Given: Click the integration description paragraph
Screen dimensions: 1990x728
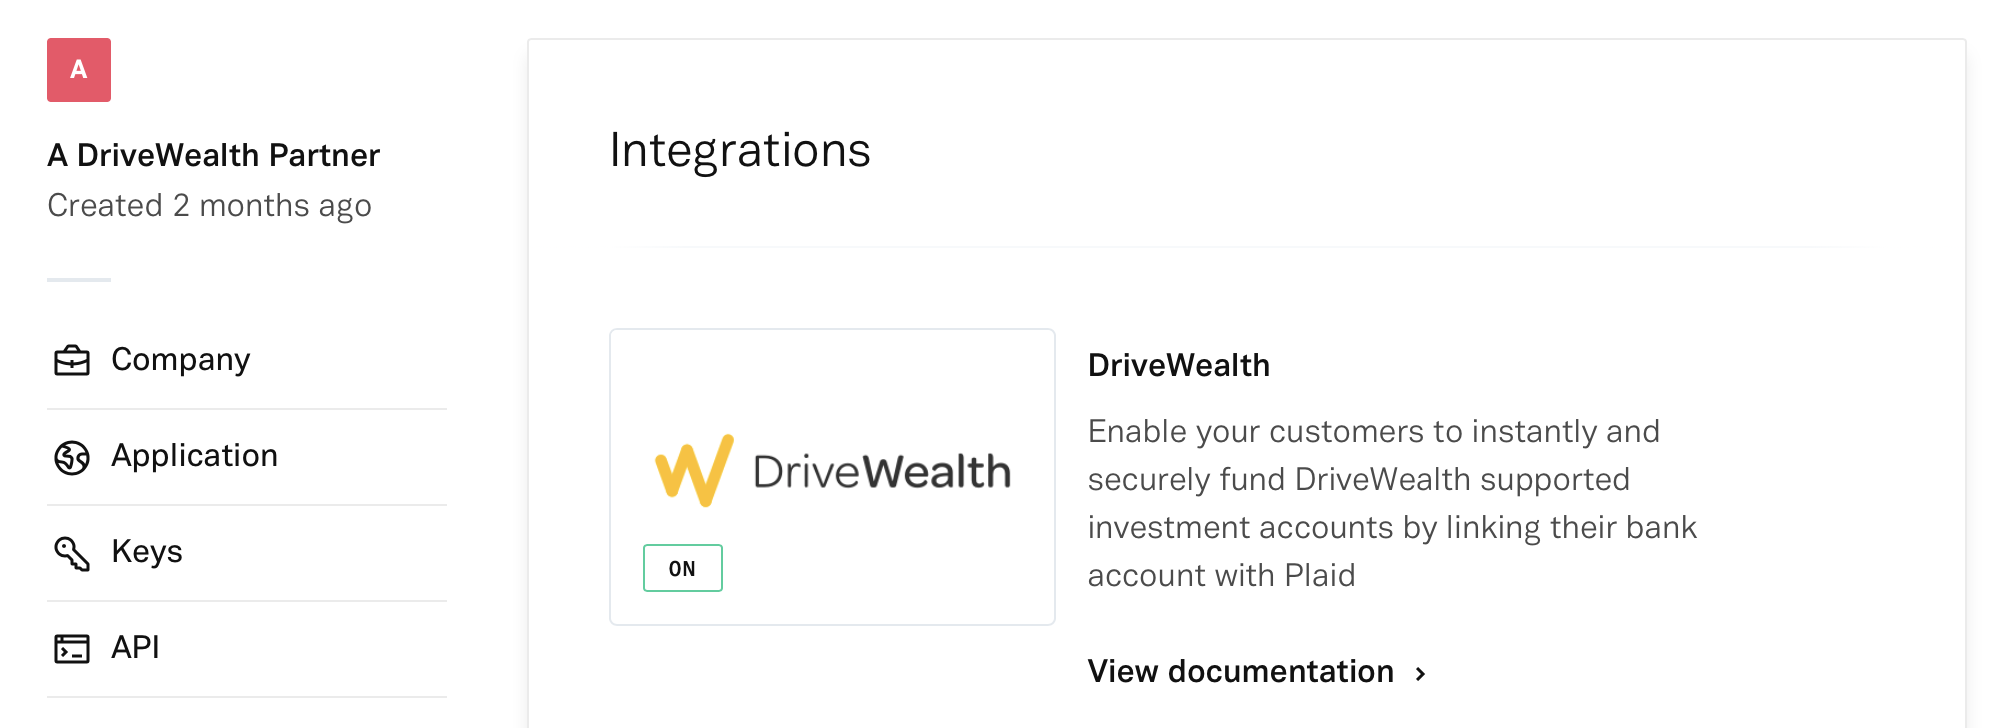Looking at the screenshot, I should tap(1392, 503).
